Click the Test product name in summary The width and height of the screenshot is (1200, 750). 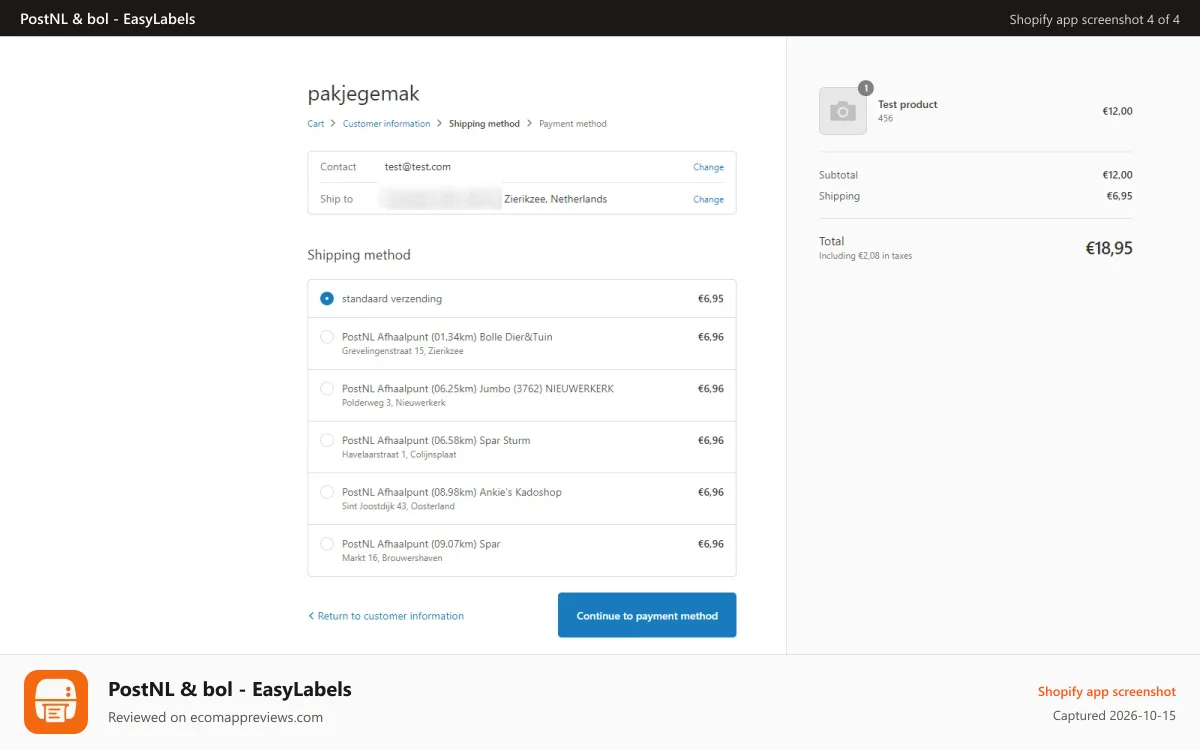(x=908, y=104)
